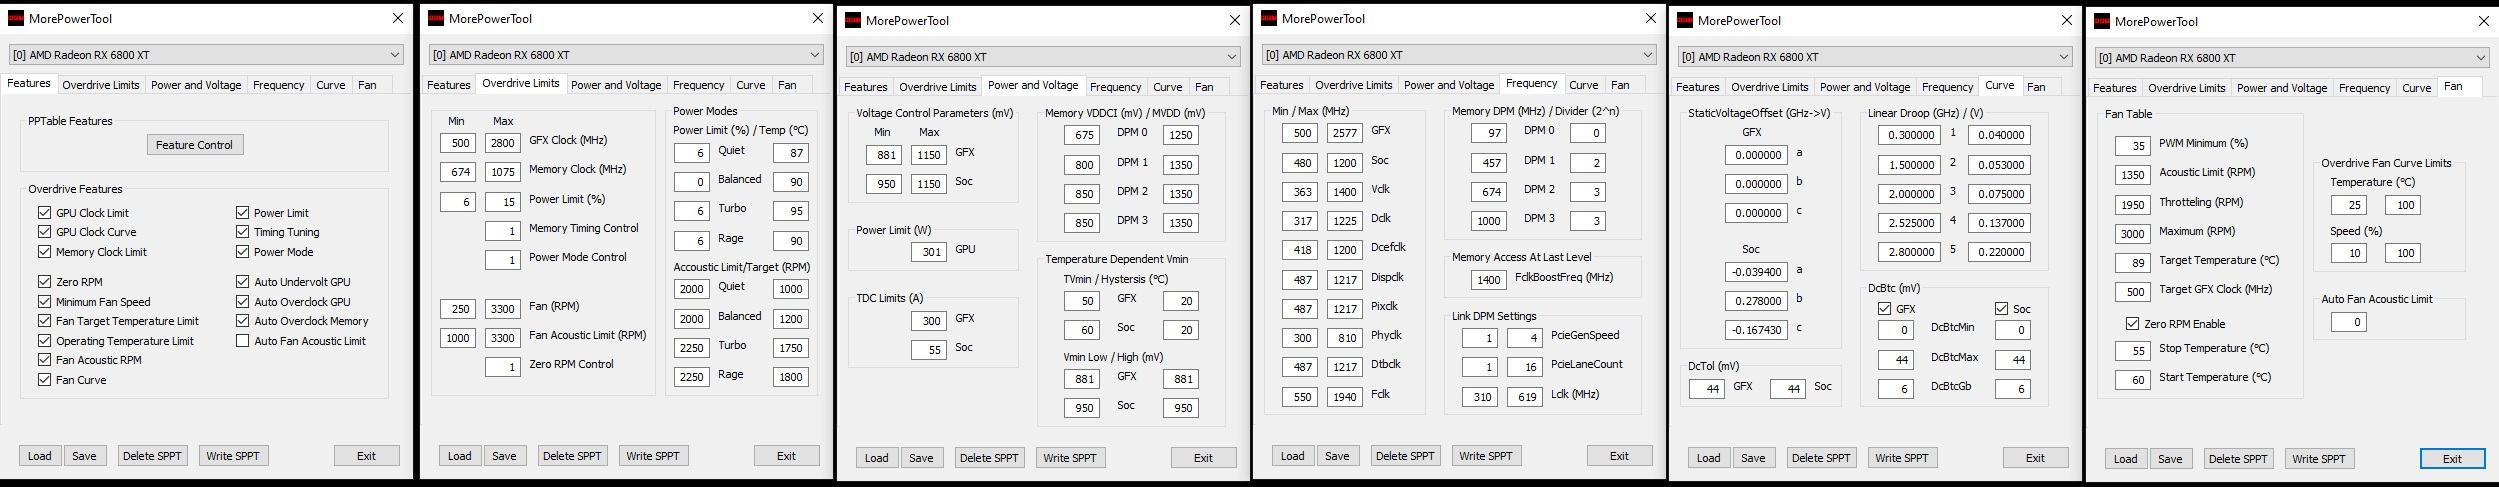Click Auto Fan Acoustic Limit field showing 0
The image size is (2499, 487).
(x=2349, y=322)
